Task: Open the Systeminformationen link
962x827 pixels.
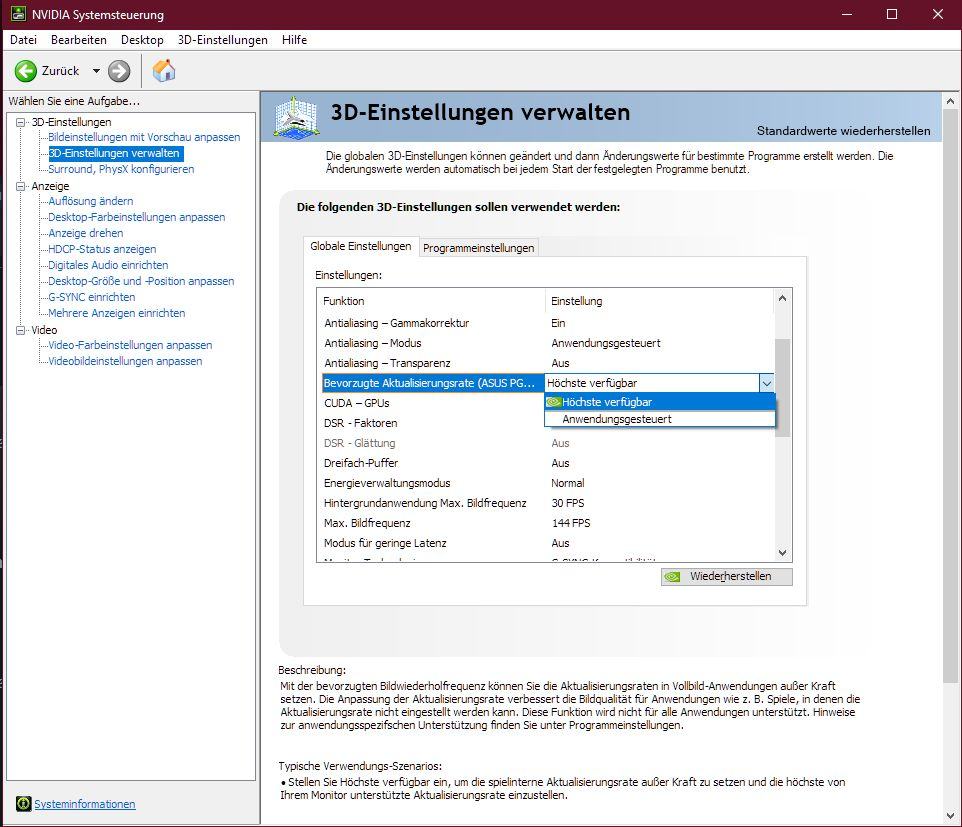Action: (x=85, y=804)
